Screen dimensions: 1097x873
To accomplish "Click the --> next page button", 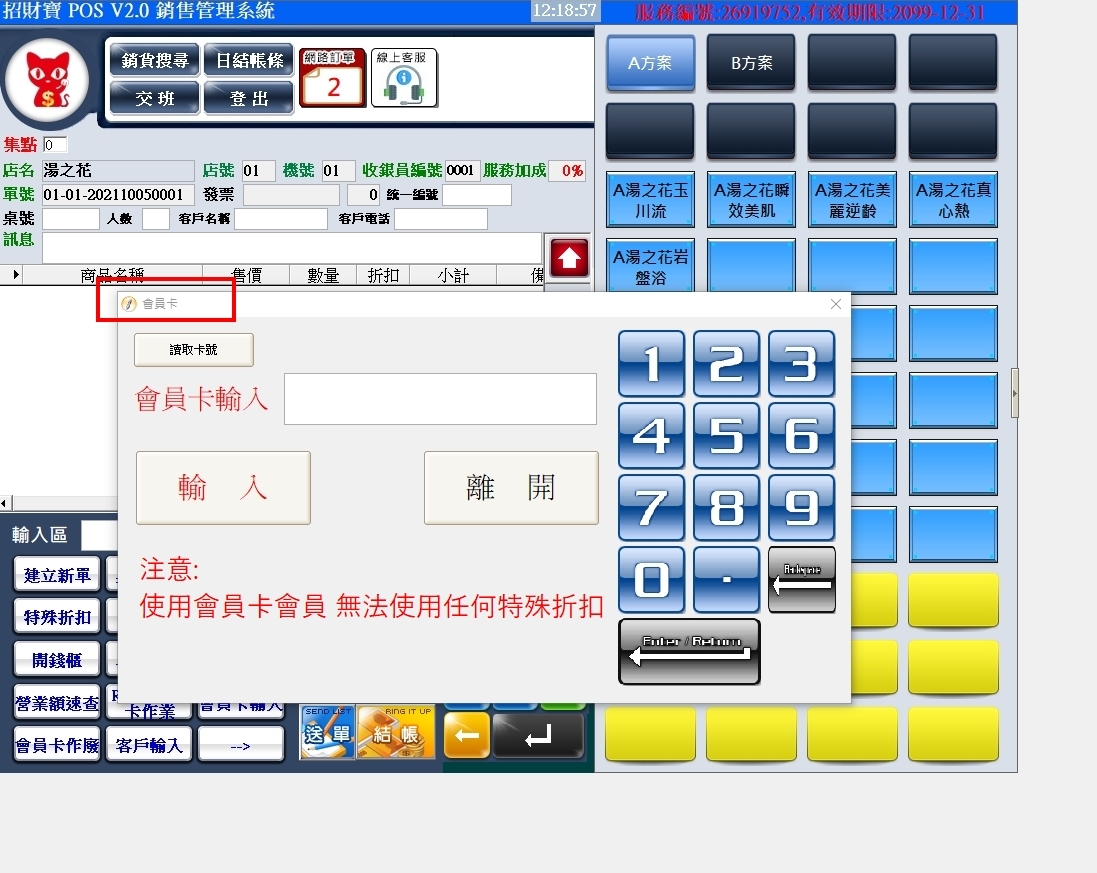I will 240,745.
